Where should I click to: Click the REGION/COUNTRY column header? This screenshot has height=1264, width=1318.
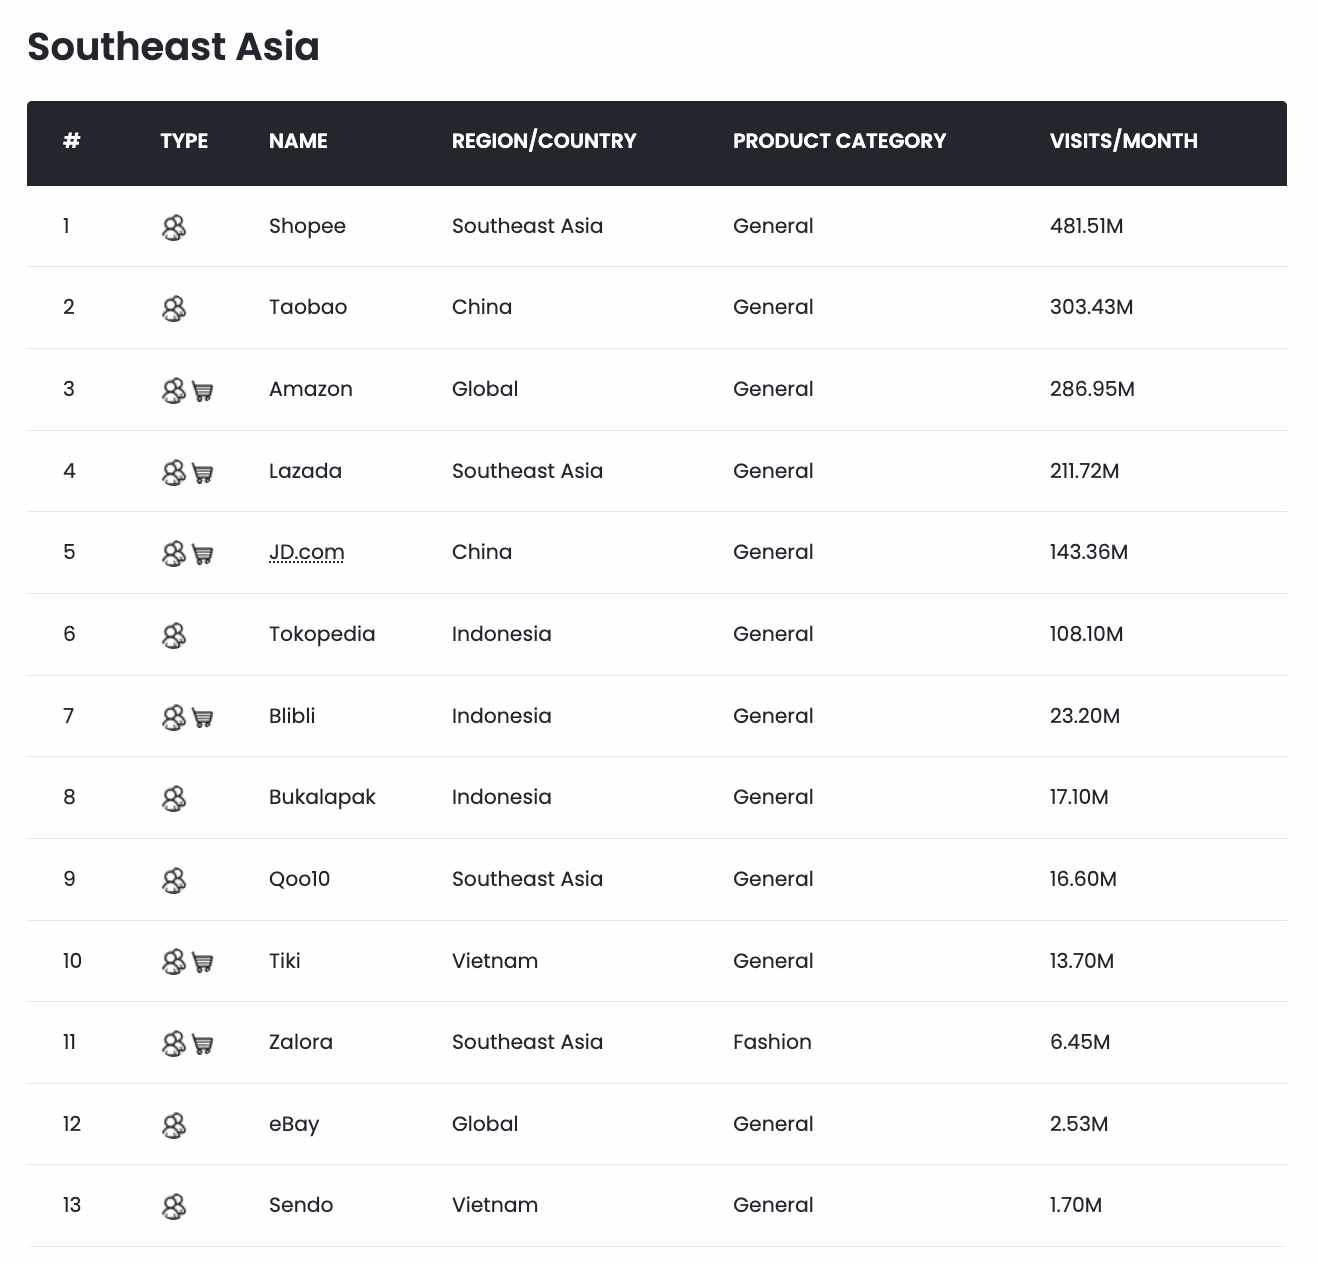[544, 141]
